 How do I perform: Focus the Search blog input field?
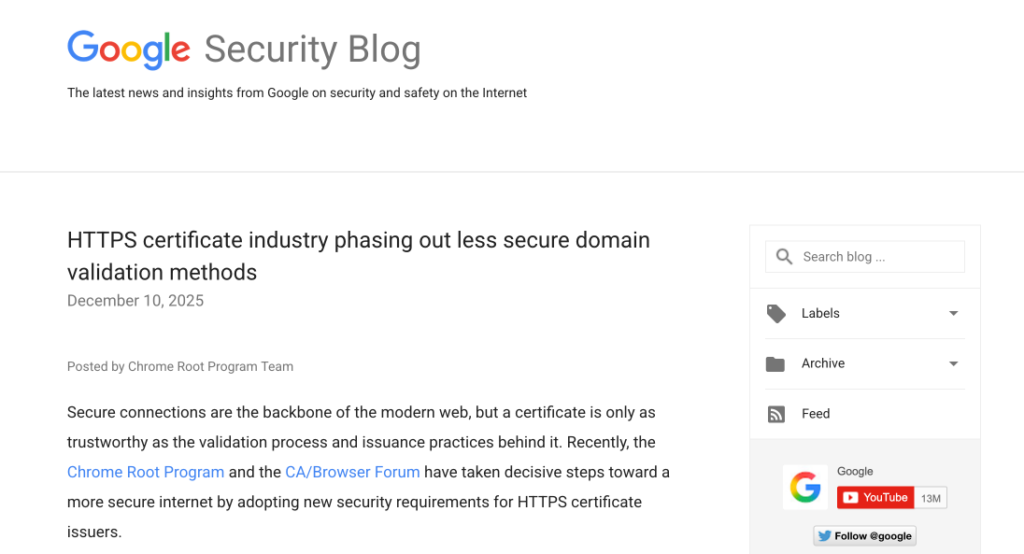pos(878,257)
